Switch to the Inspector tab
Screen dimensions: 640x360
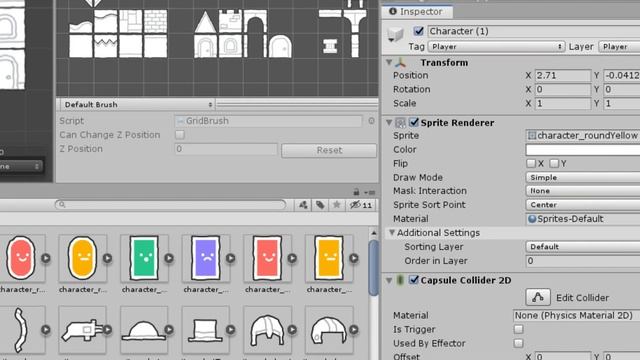(416, 11)
